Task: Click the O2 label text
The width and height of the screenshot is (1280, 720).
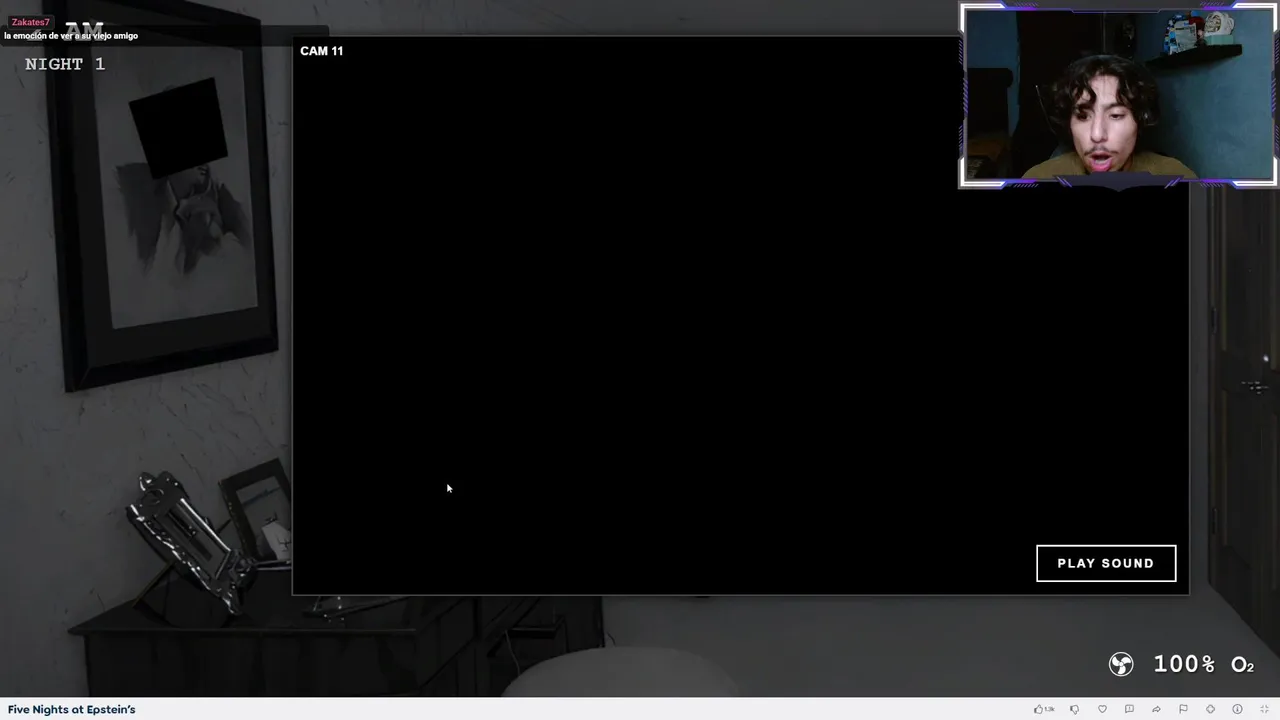Action: coord(1242,665)
